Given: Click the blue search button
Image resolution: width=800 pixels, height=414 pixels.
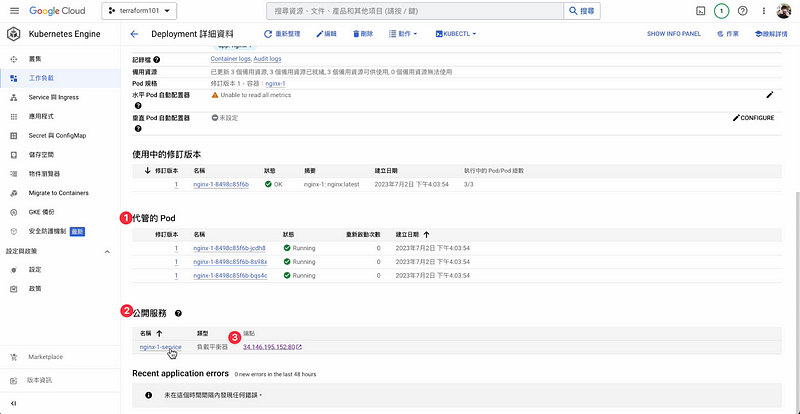Looking at the screenshot, I should [582, 11].
